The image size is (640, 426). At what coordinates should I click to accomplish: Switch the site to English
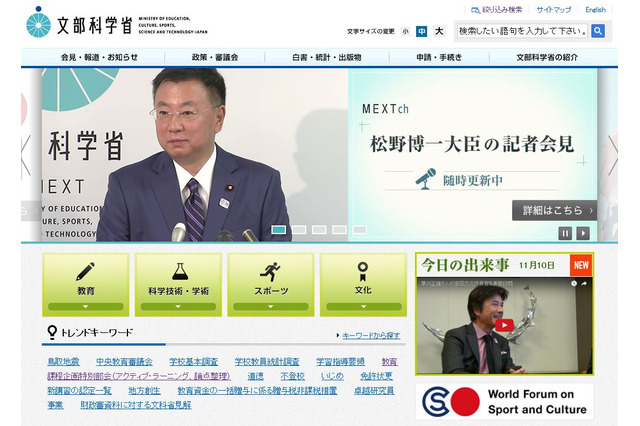click(595, 9)
